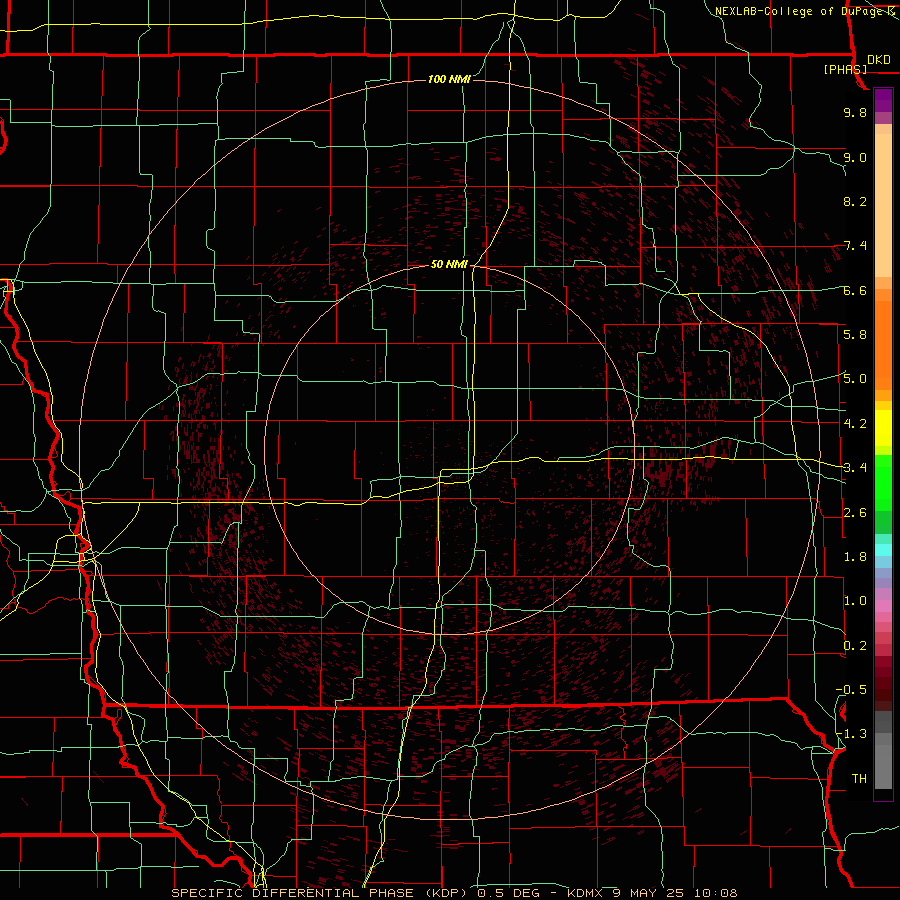Pick the pink swatch on the color scale
Viewport: 900px width, 900px height.
point(883,606)
